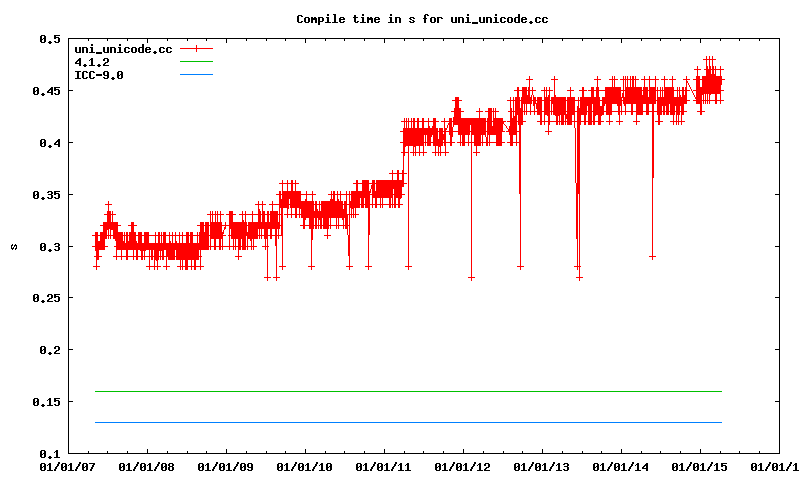Click the 0.1 y-axis tick label
Image resolution: width=800 pixels, height=480 pixels.
[49, 454]
